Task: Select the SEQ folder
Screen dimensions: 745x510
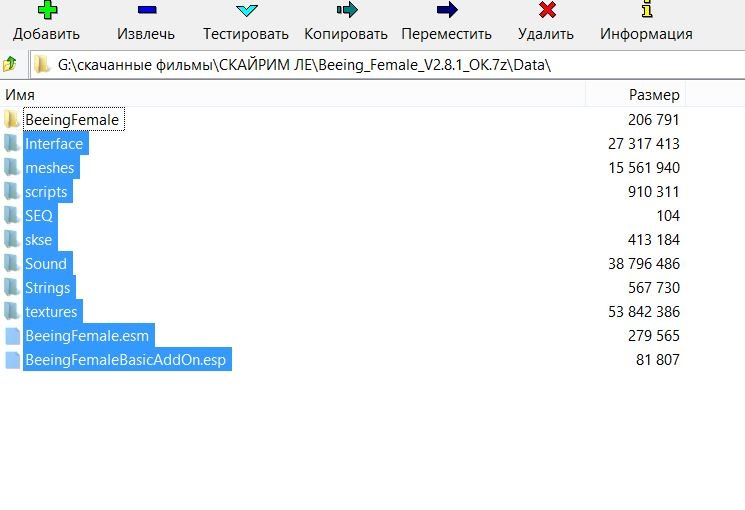Action: (39, 216)
